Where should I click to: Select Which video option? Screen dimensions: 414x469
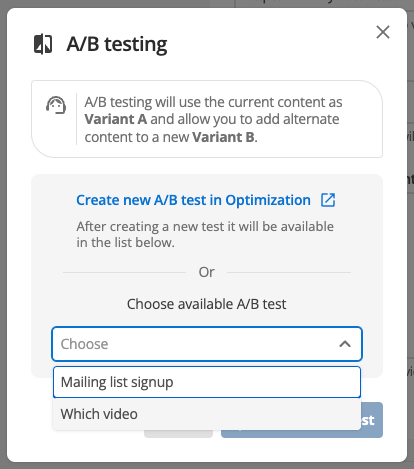coord(207,414)
